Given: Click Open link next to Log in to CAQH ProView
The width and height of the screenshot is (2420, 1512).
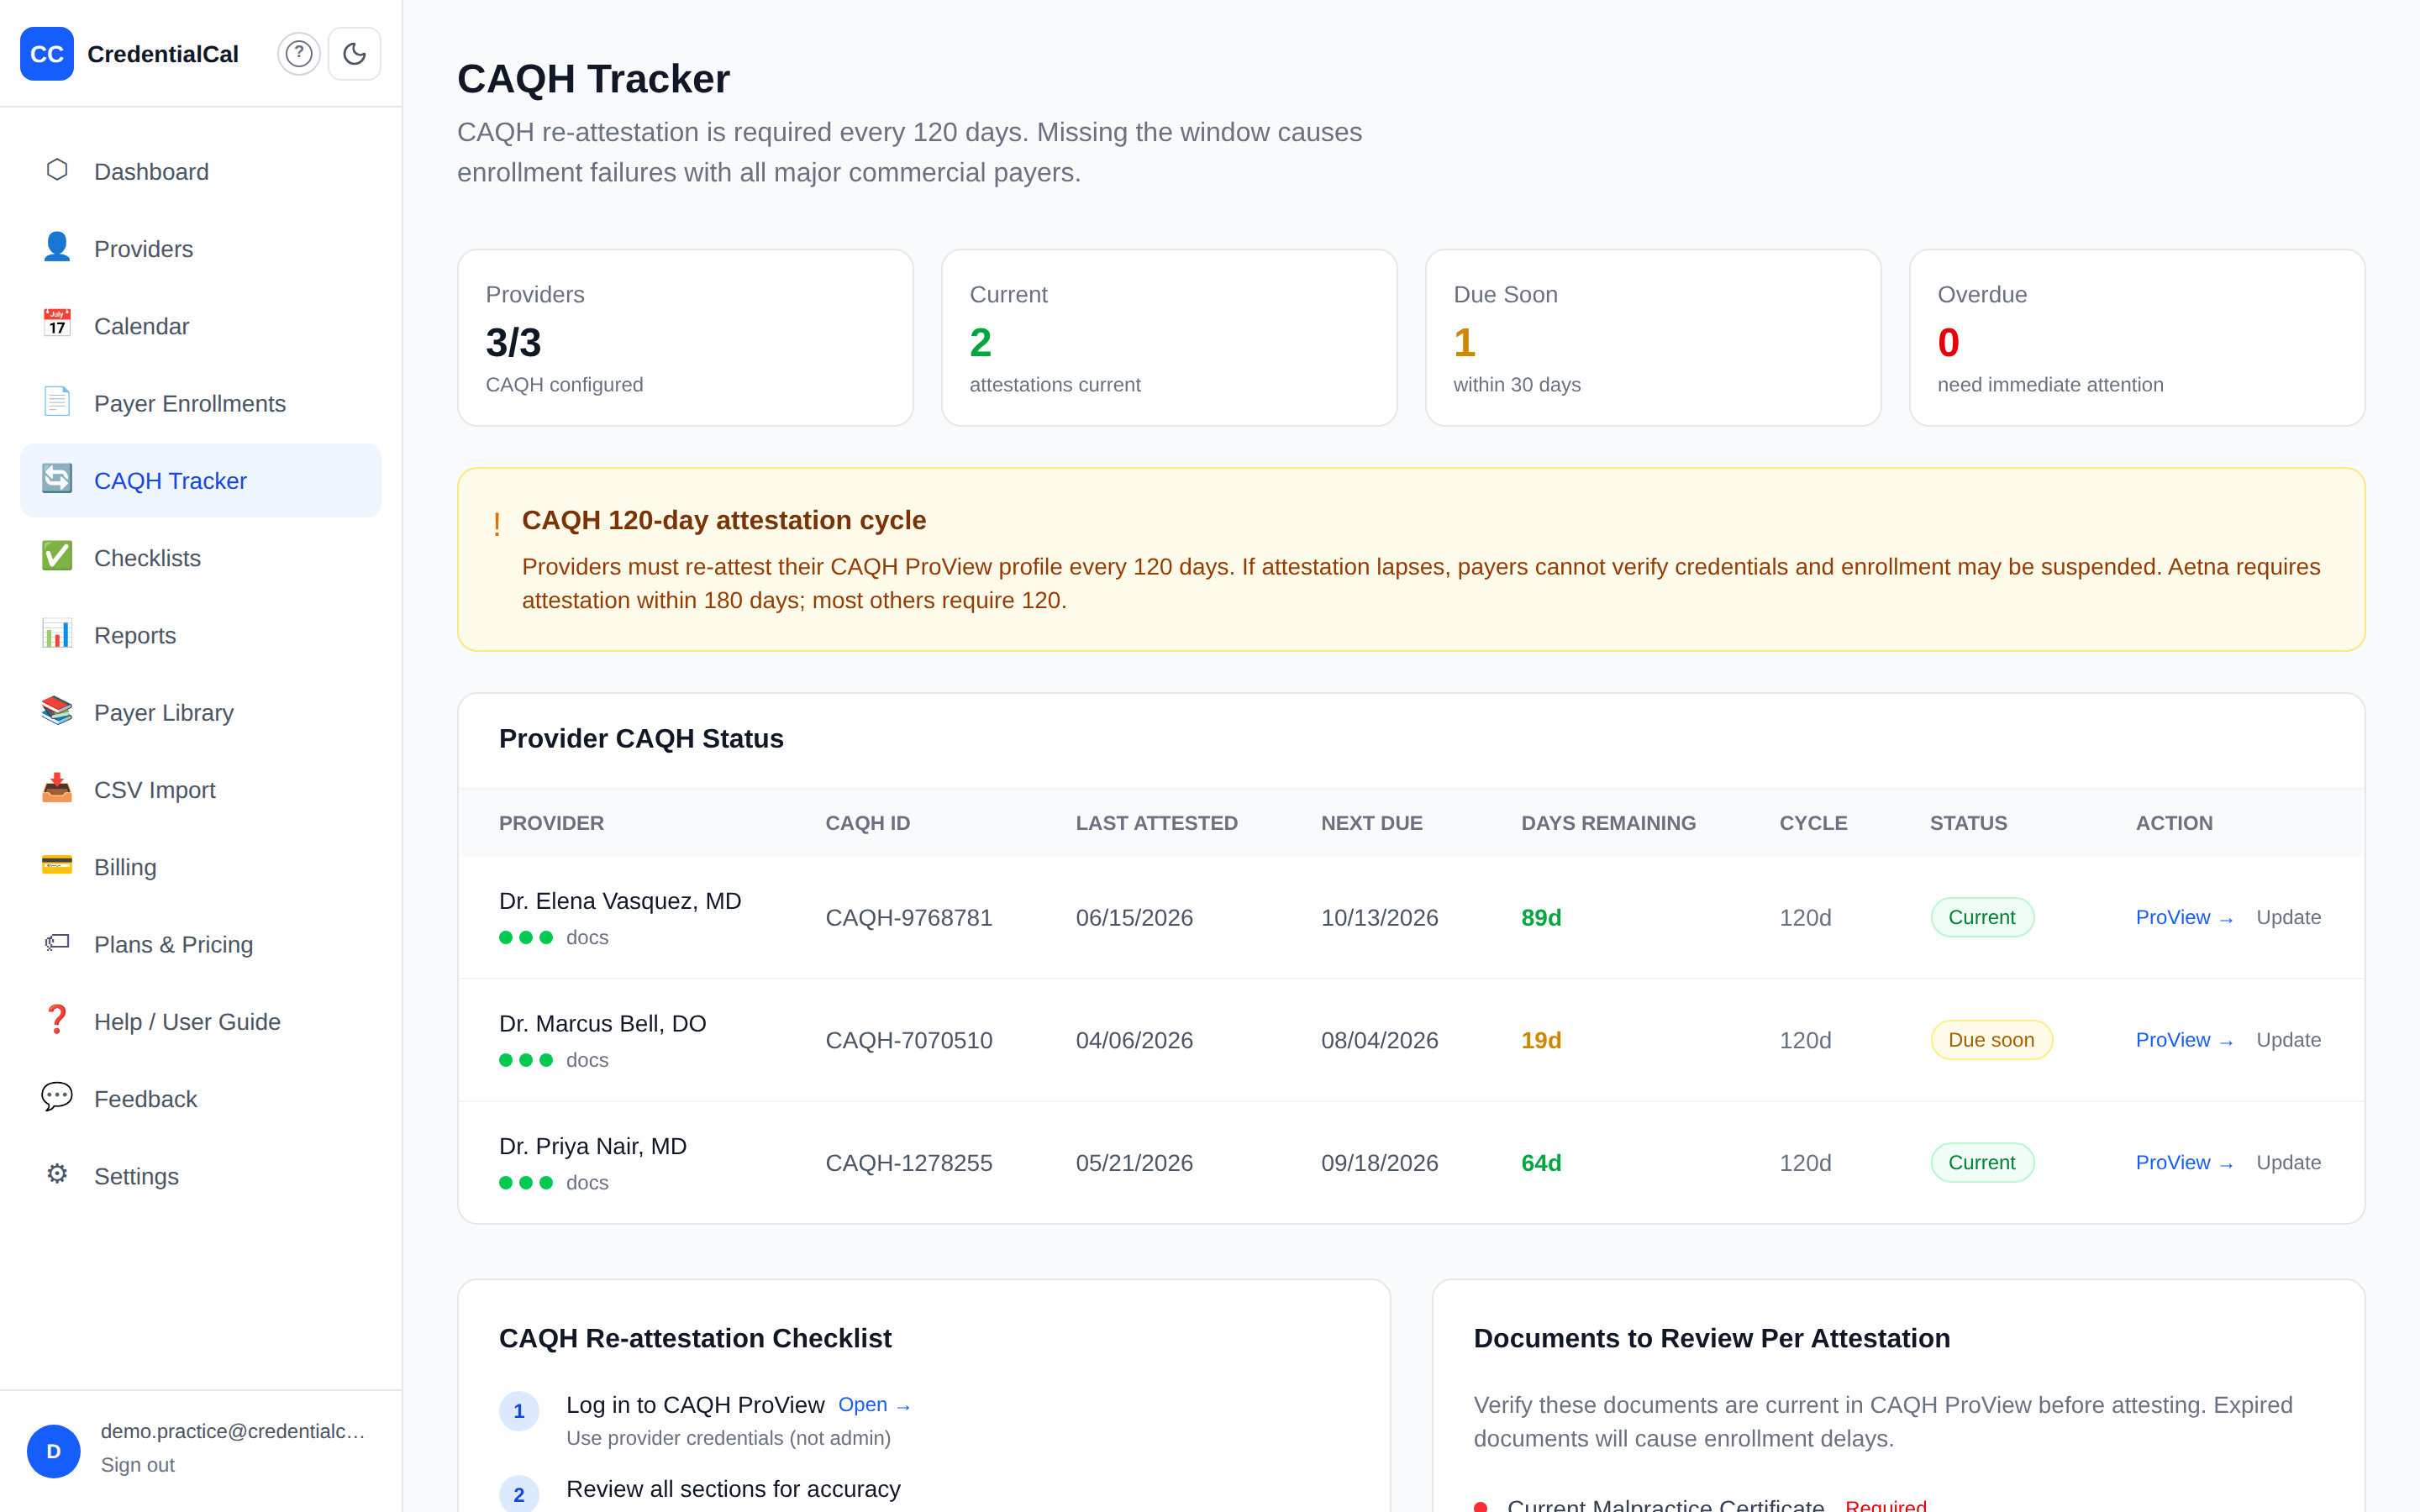Looking at the screenshot, I should pyautogui.click(x=874, y=1405).
